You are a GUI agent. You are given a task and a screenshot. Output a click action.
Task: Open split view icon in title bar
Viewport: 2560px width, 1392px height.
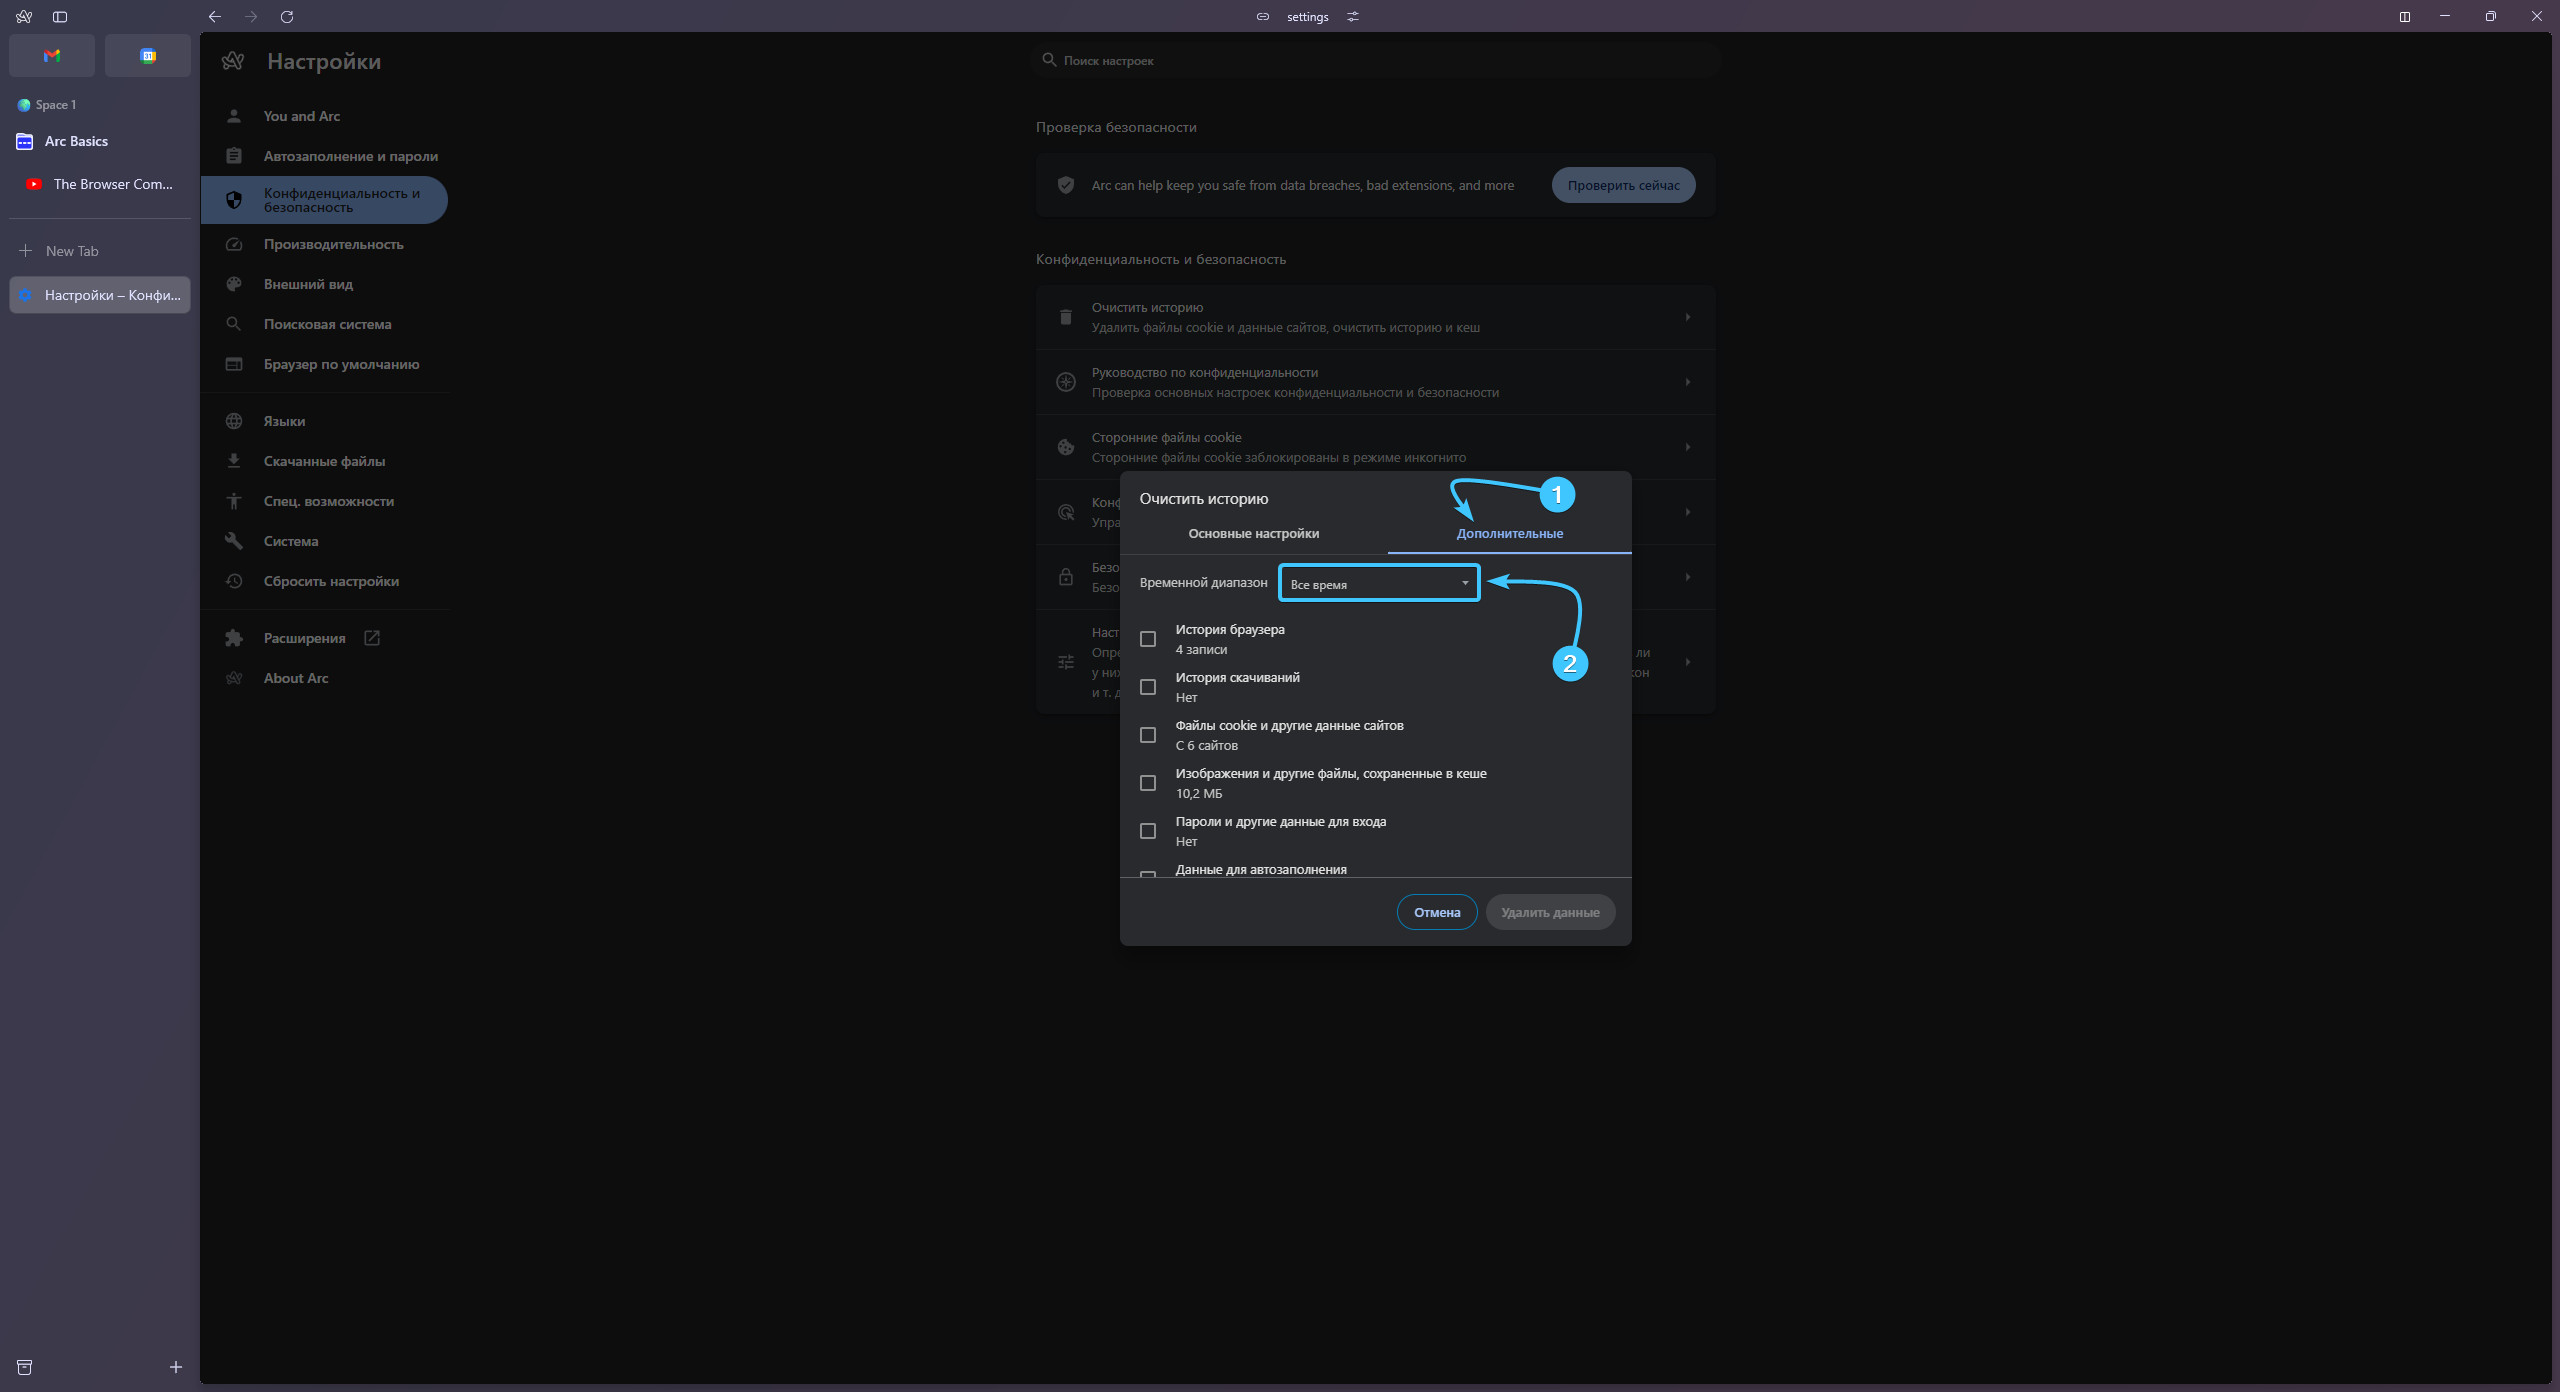tap(2405, 17)
